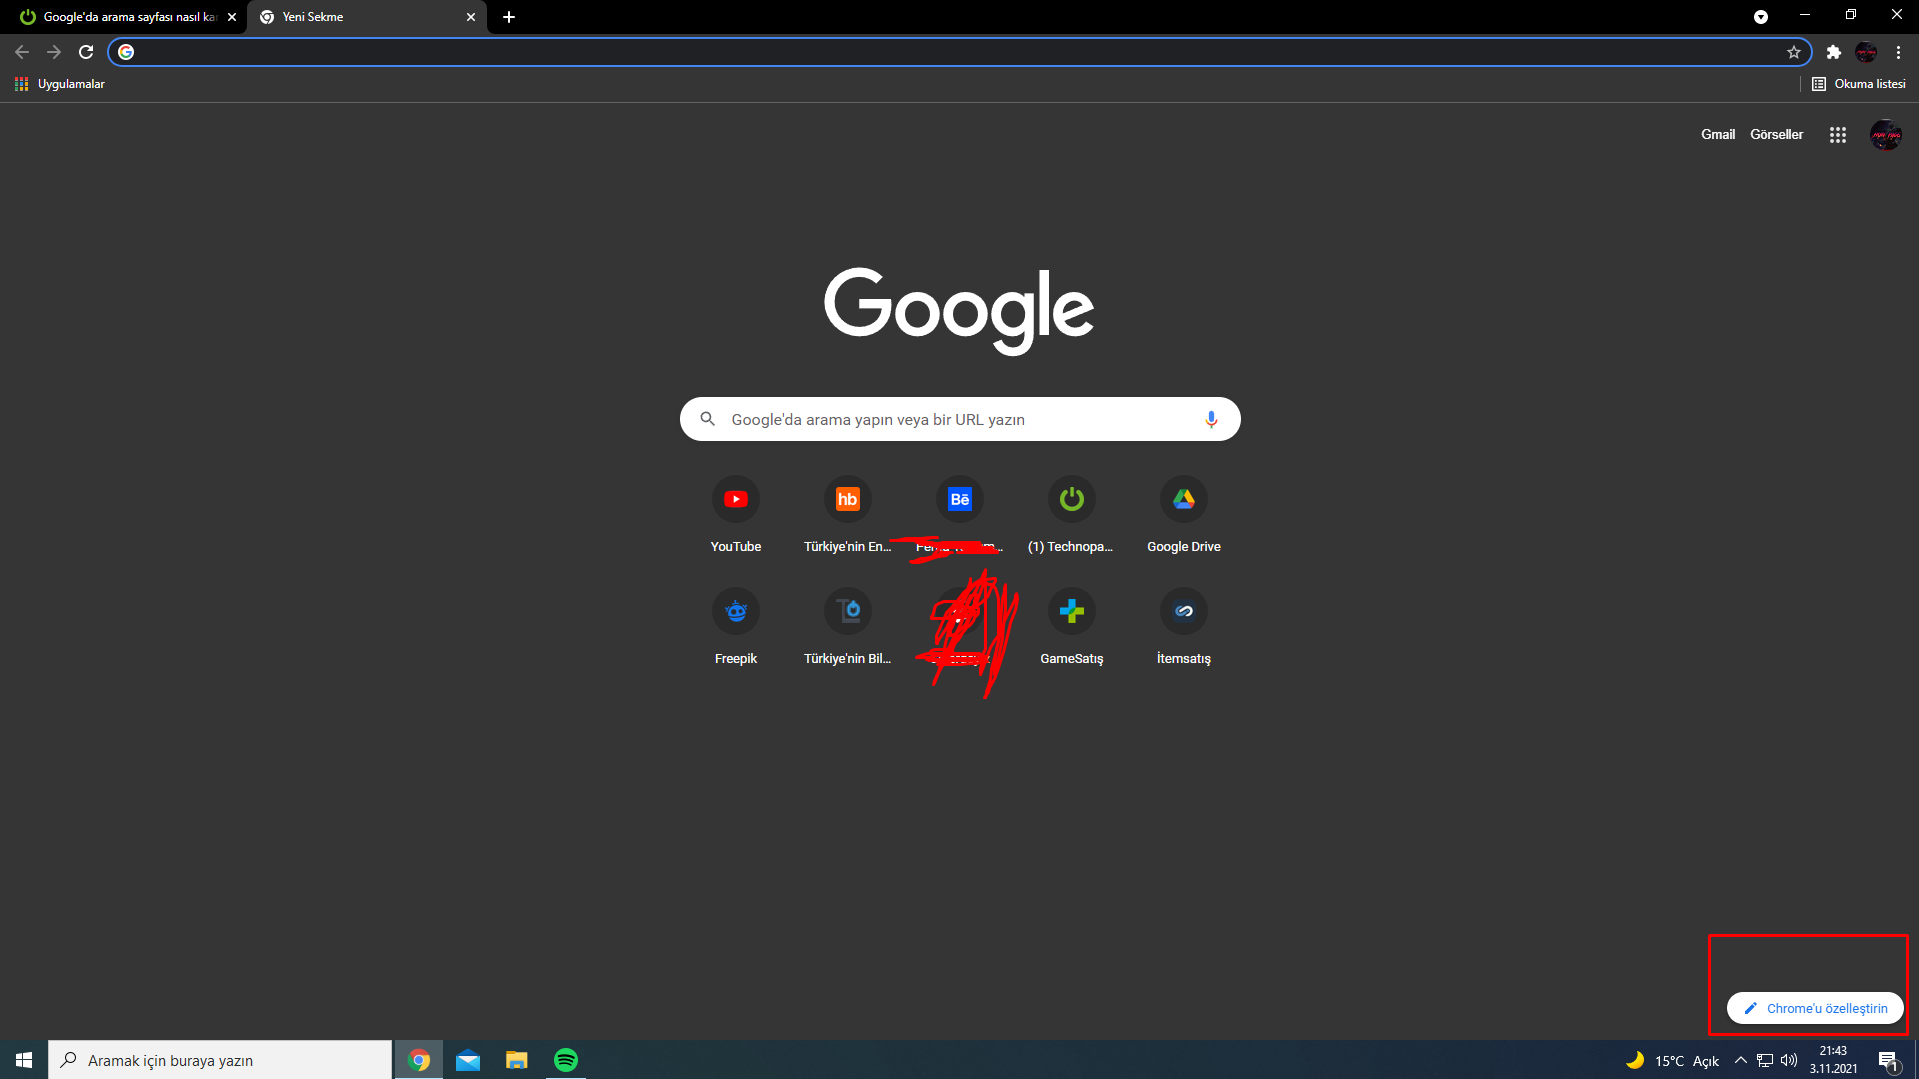Viewport: 1919px width, 1079px height.
Task: Open the taskbar clock and calendar
Action: (1834, 1060)
